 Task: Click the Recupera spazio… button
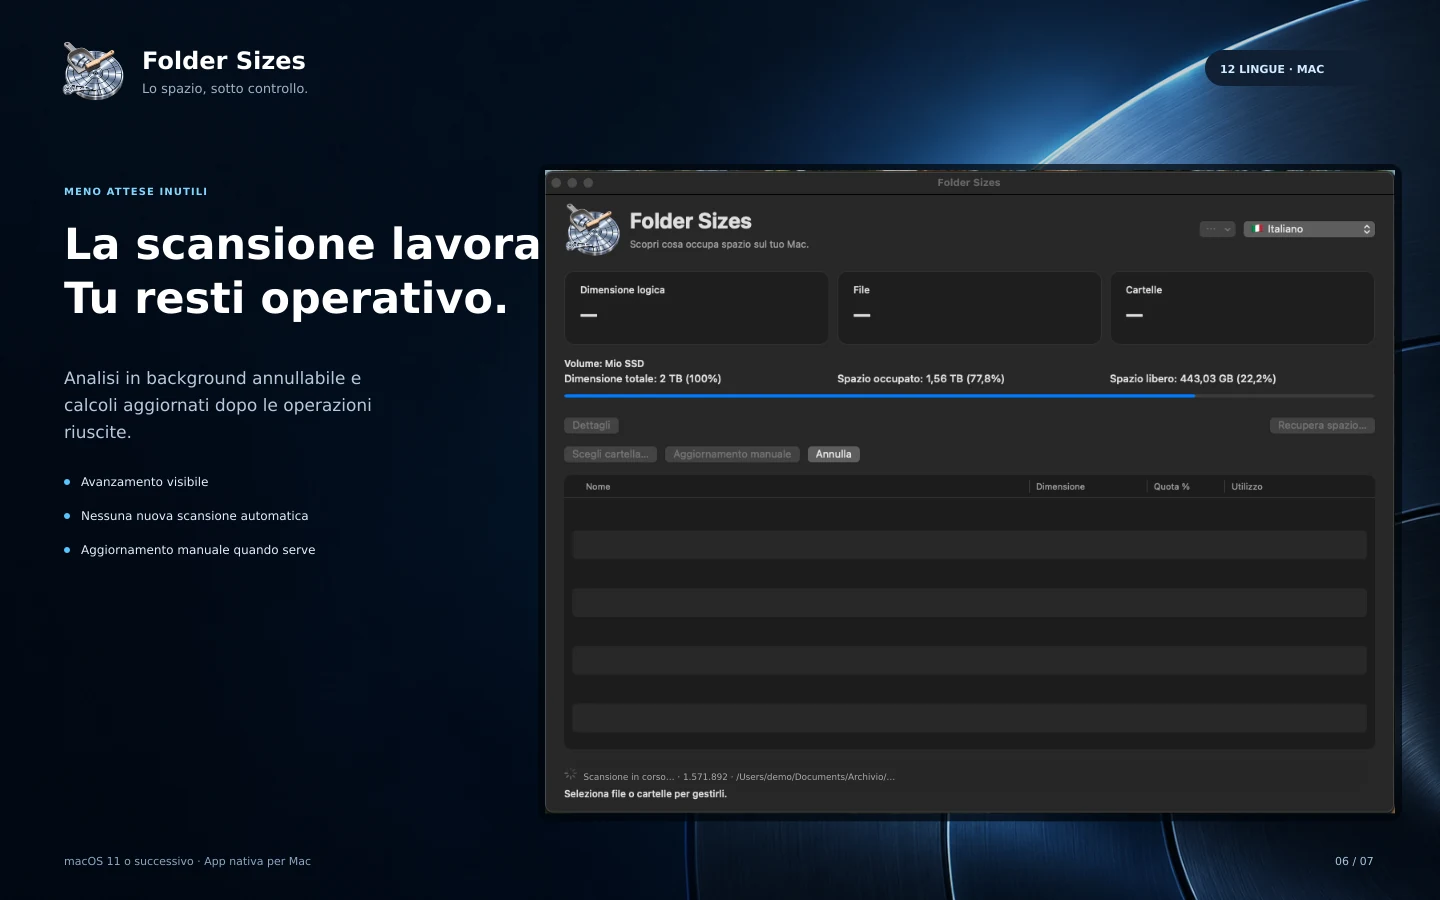1322,425
